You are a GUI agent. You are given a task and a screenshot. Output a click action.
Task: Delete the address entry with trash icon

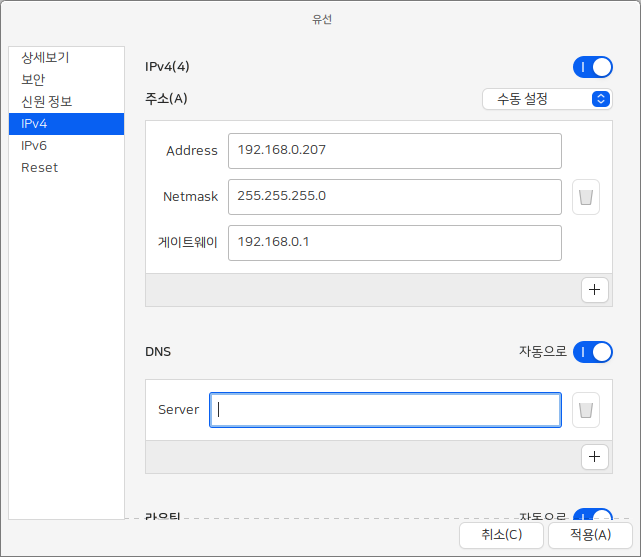[x=586, y=197]
